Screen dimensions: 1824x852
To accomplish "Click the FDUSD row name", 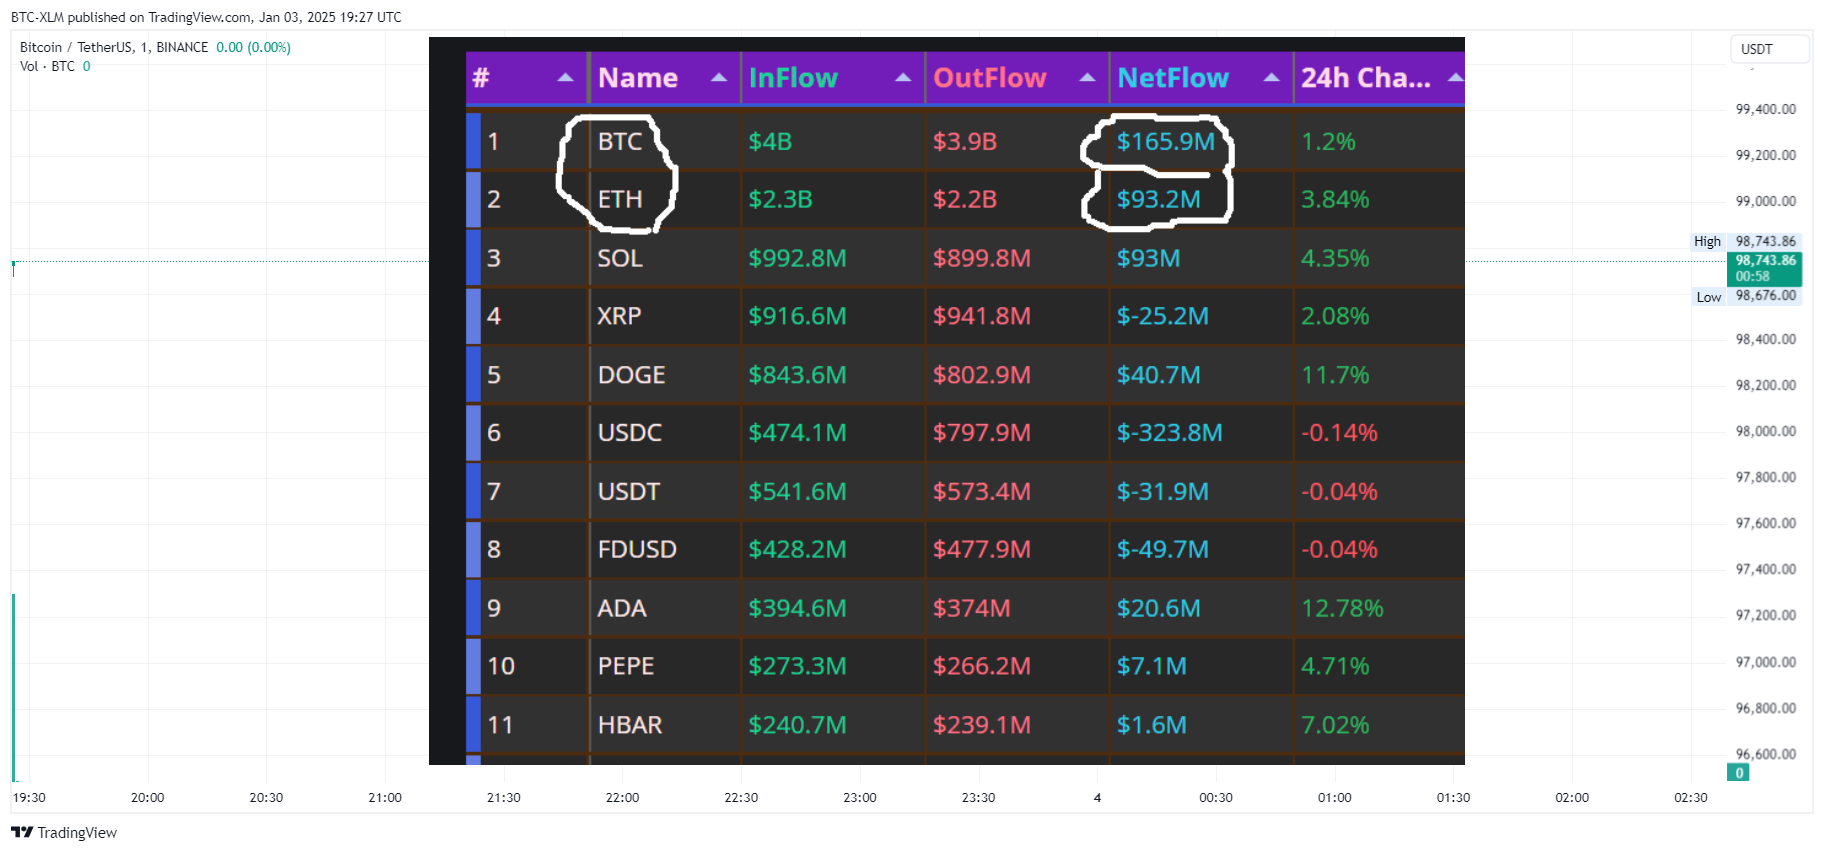I will (637, 549).
